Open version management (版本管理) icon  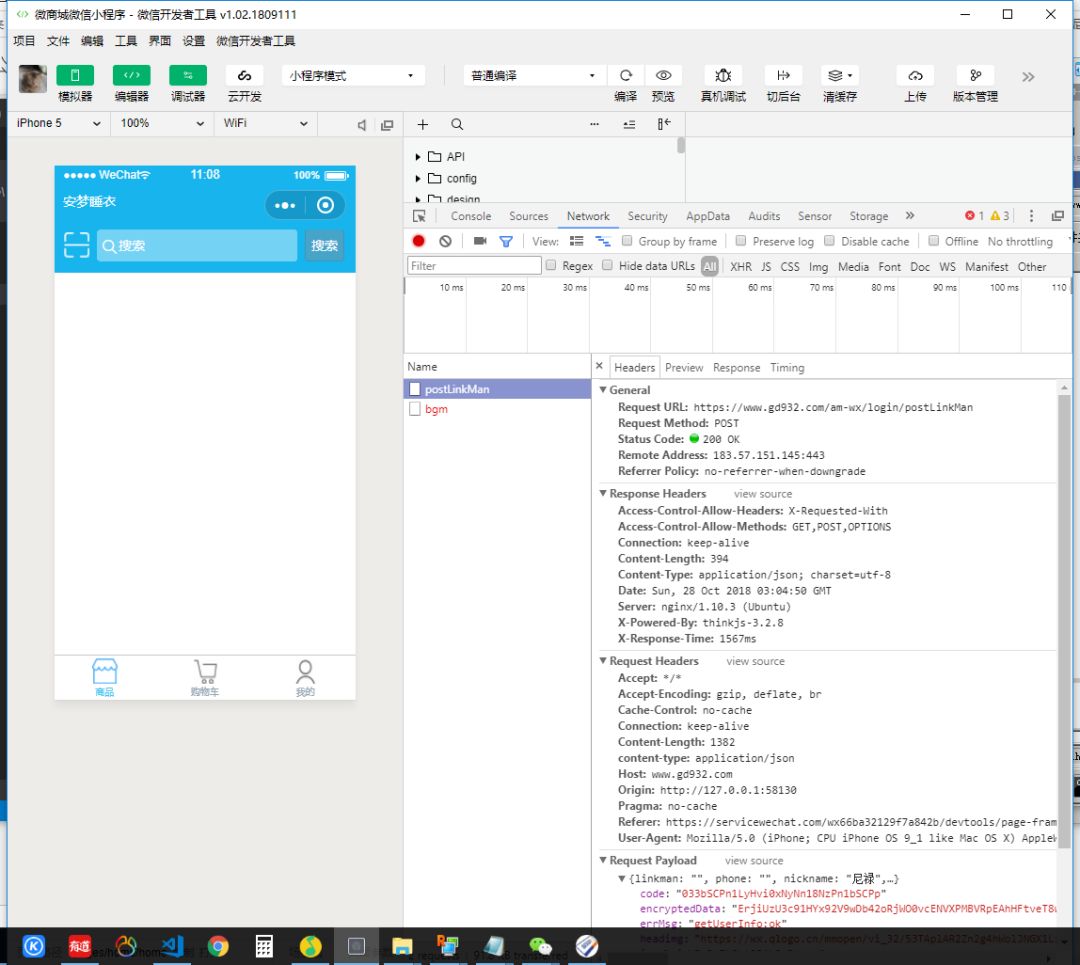coord(975,75)
